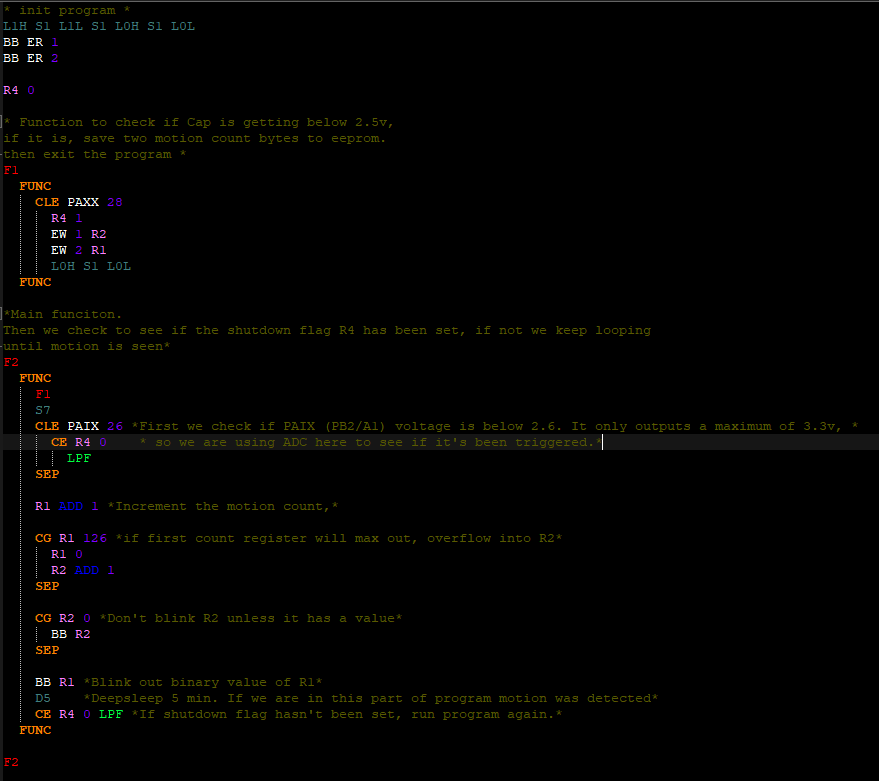This screenshot has height=781, width=879.
Task: Select the 'CLE PAXX 28' condition line
Action: point(79,202)
